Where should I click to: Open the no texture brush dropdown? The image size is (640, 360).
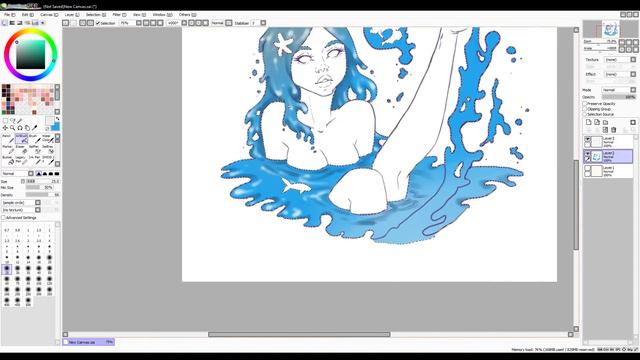21,210
